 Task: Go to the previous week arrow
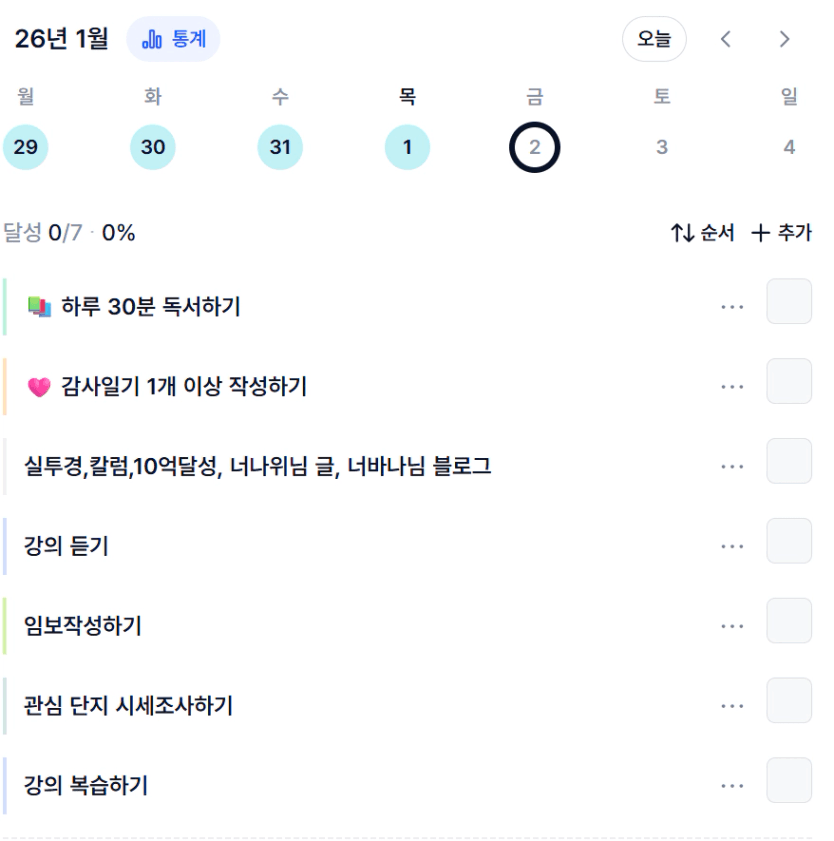point(726,39)
